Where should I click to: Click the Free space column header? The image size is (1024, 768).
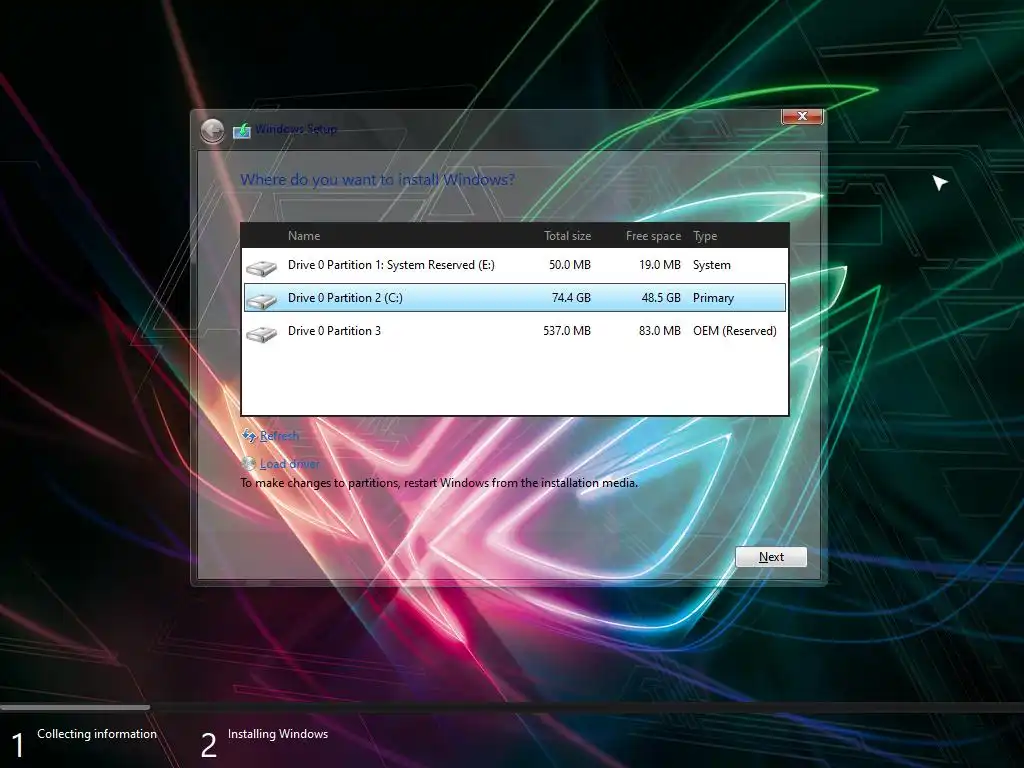[653, 236]
